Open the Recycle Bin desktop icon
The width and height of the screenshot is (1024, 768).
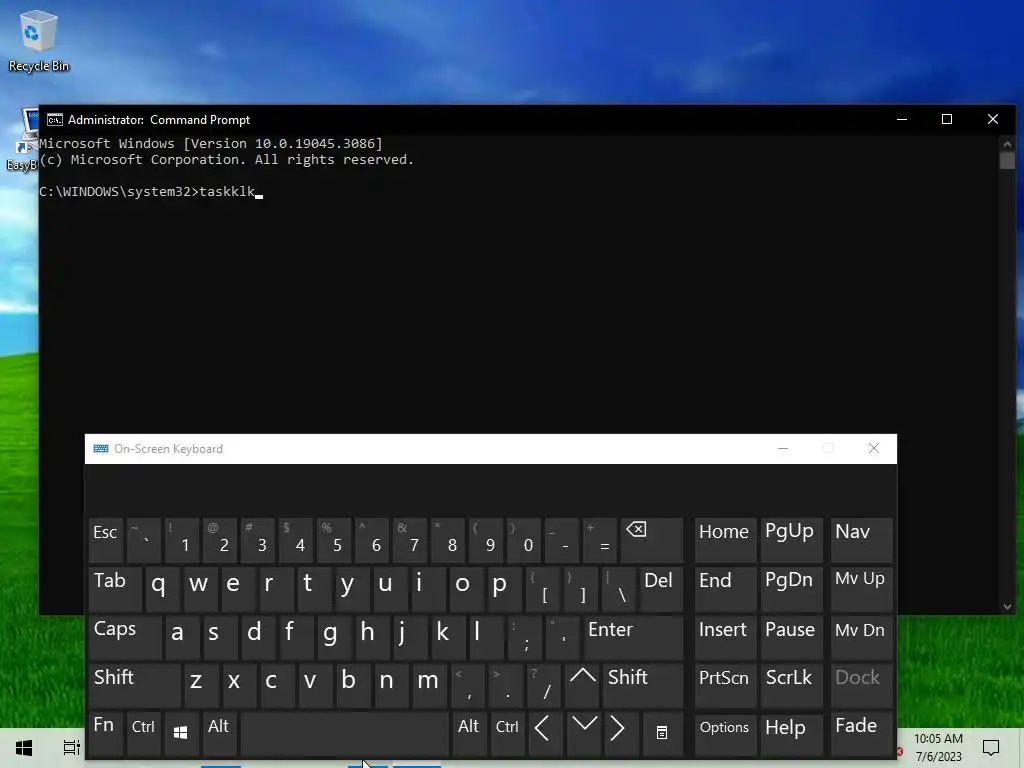(39, 40)
